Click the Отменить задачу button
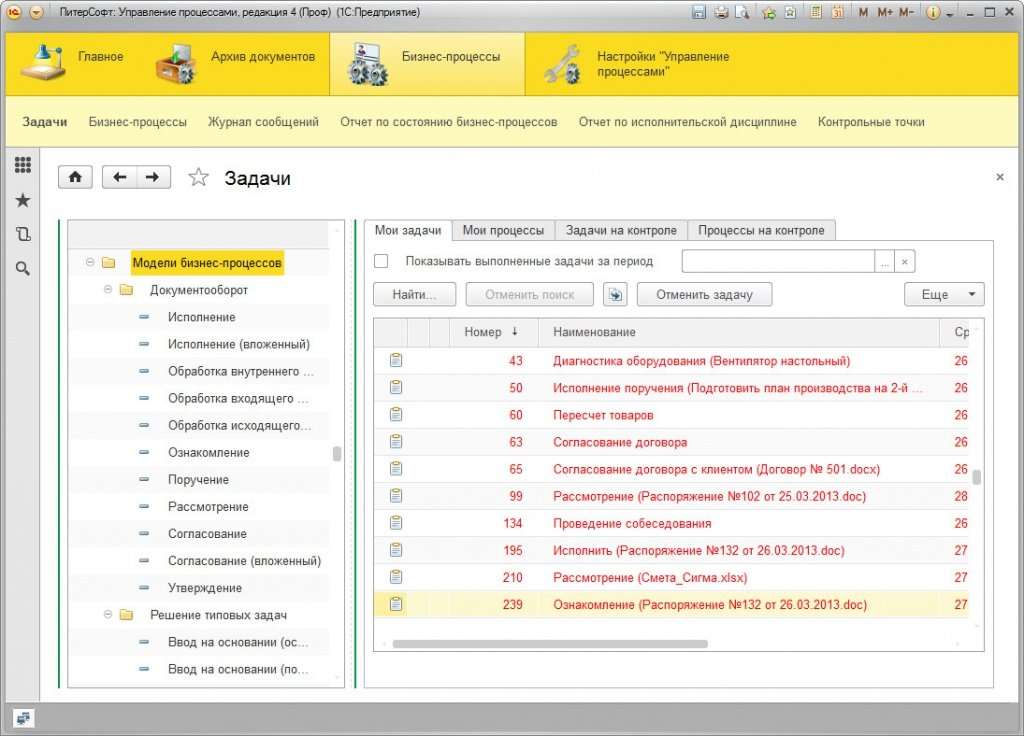 (705, 295)
